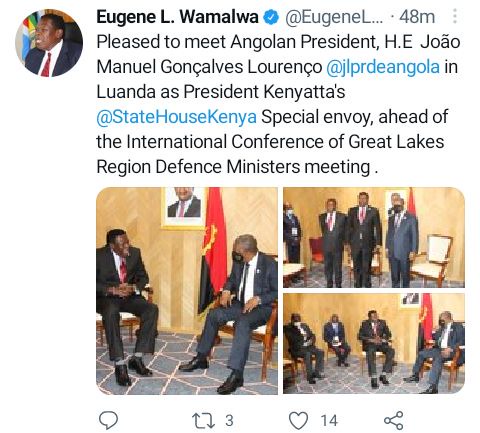Click the 48m timestamp
Viewport: 480px width, 433px height.
coord(417,17)
